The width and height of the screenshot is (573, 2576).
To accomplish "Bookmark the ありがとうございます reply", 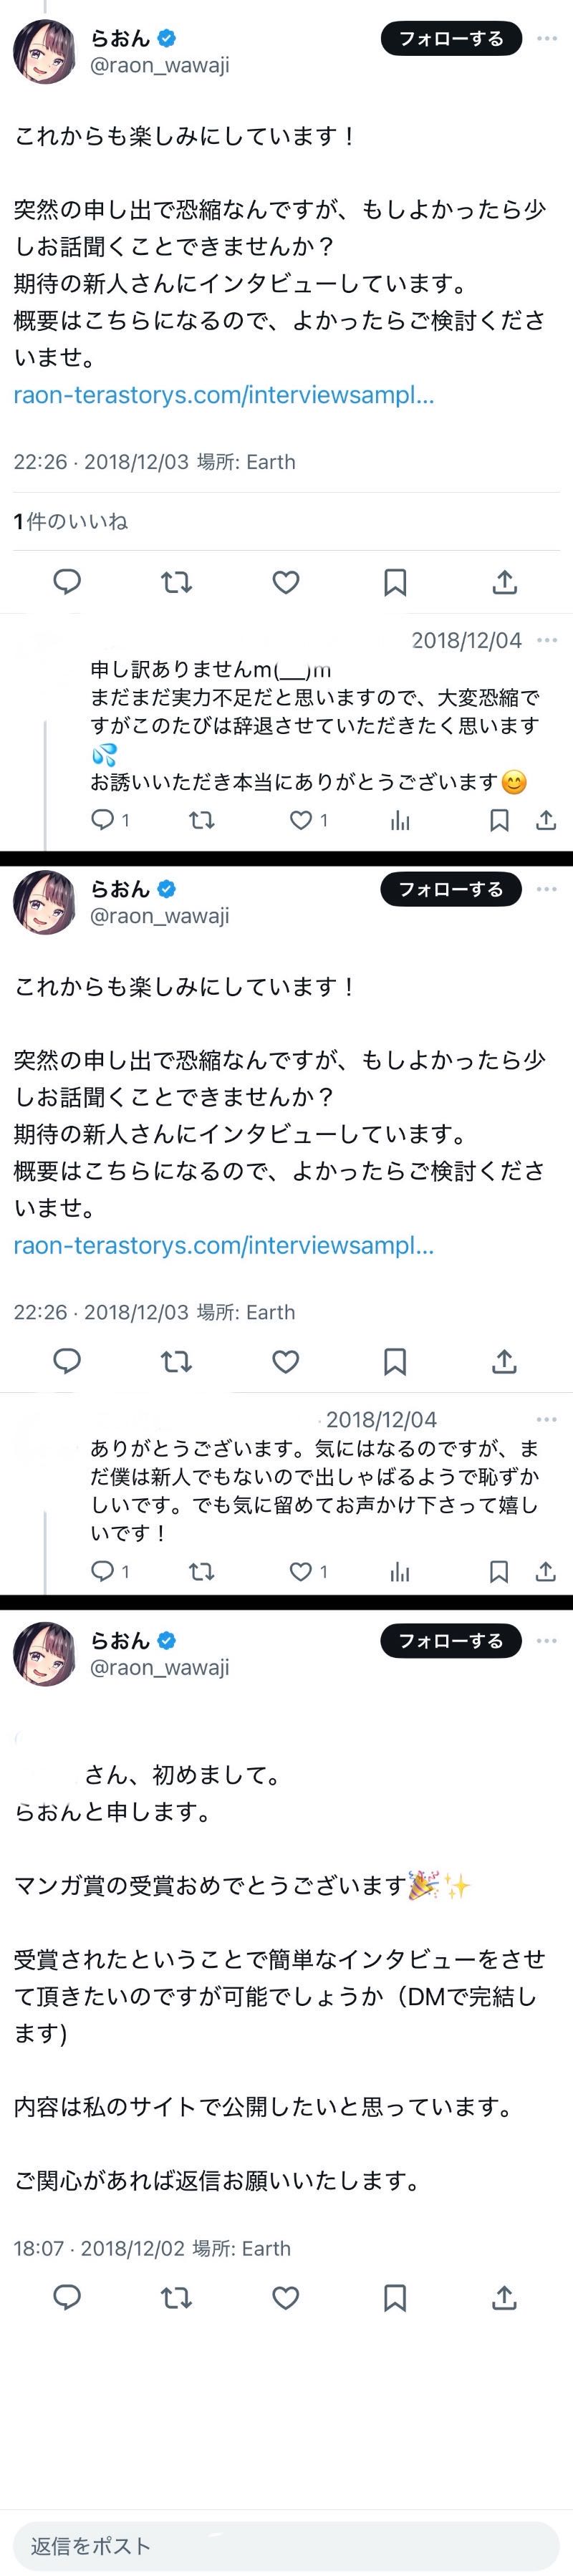I will pos(498,1571).
